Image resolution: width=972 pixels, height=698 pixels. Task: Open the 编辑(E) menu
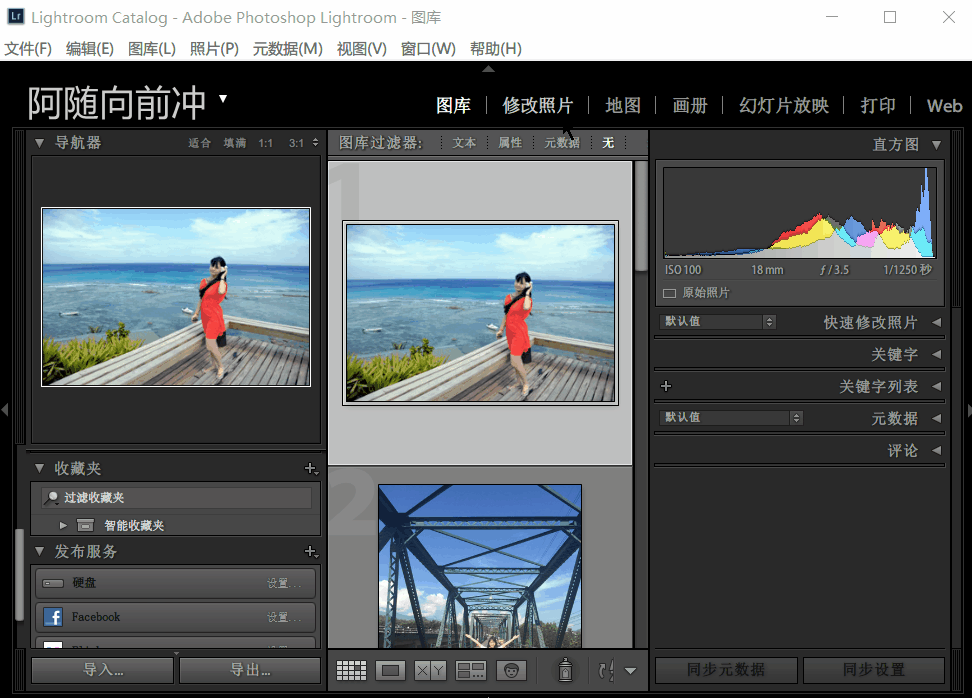[90, 49]
